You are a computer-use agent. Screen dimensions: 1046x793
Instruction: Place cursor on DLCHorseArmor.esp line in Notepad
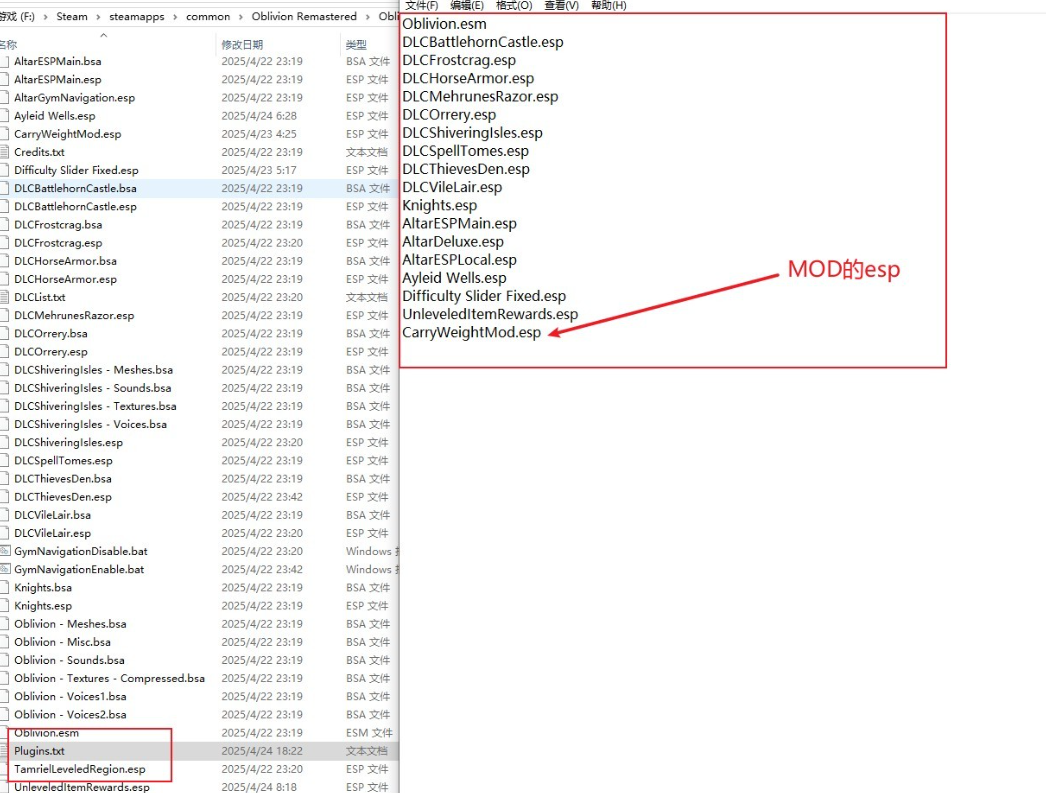[468, 79]
